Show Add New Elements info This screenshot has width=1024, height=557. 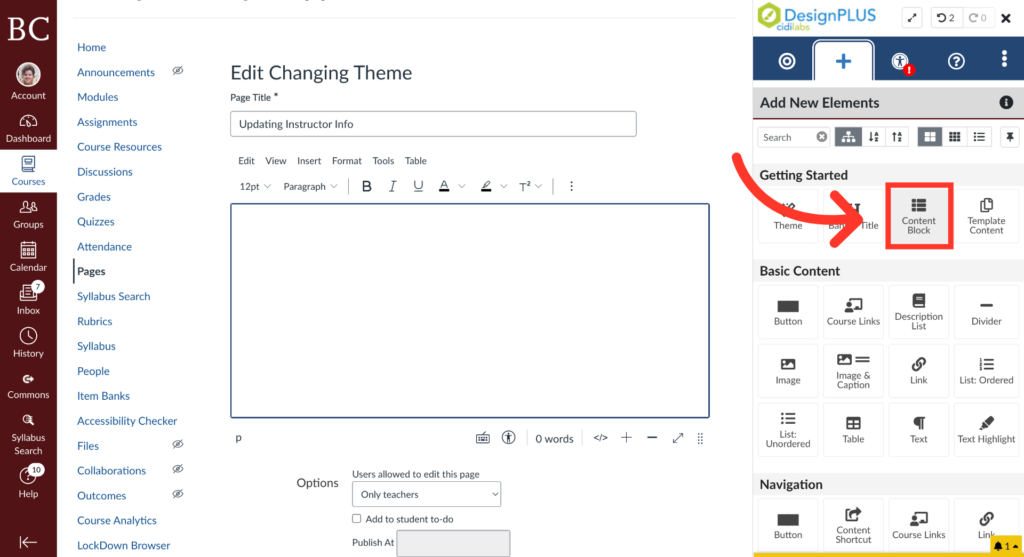tap(1006, 103)
